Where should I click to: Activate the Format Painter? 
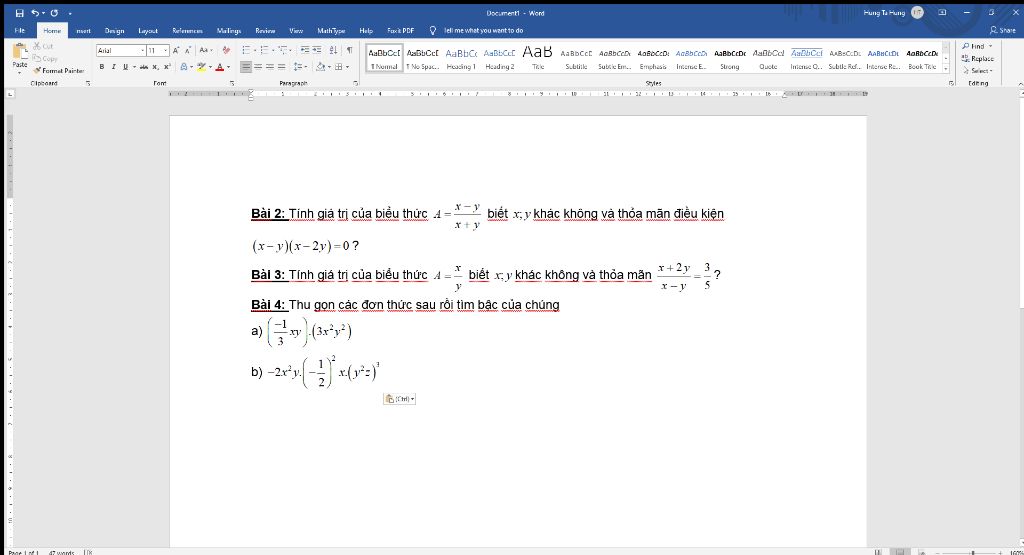[x=59, y=71]
